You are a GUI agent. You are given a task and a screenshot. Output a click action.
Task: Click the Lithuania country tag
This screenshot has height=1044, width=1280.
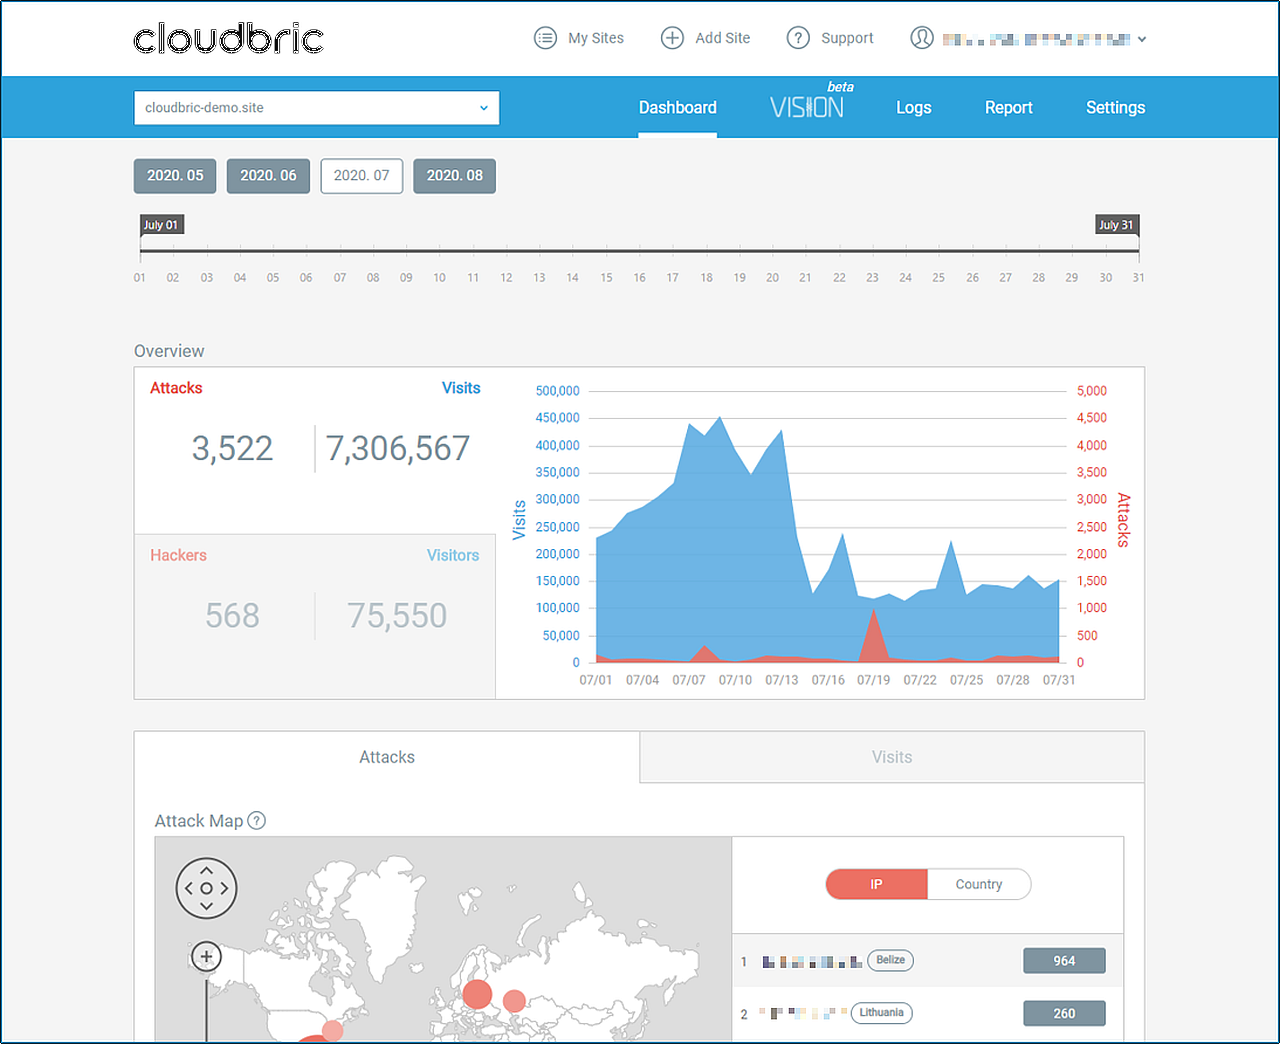881,1013
